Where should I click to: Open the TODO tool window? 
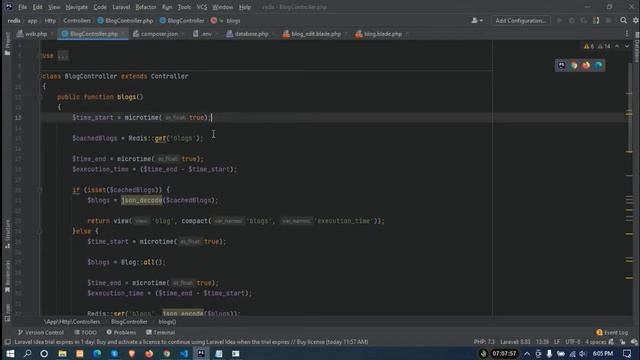[x=86, y=332]
